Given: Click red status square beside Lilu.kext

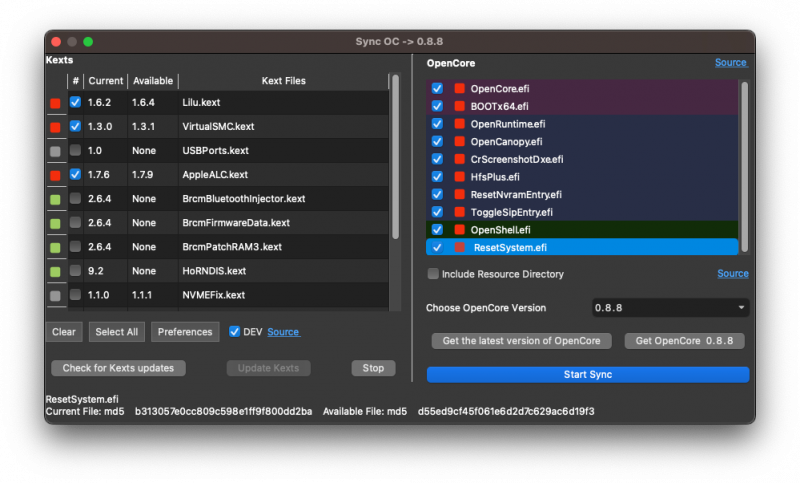Looking at the screenshot, I should (55, 103).
